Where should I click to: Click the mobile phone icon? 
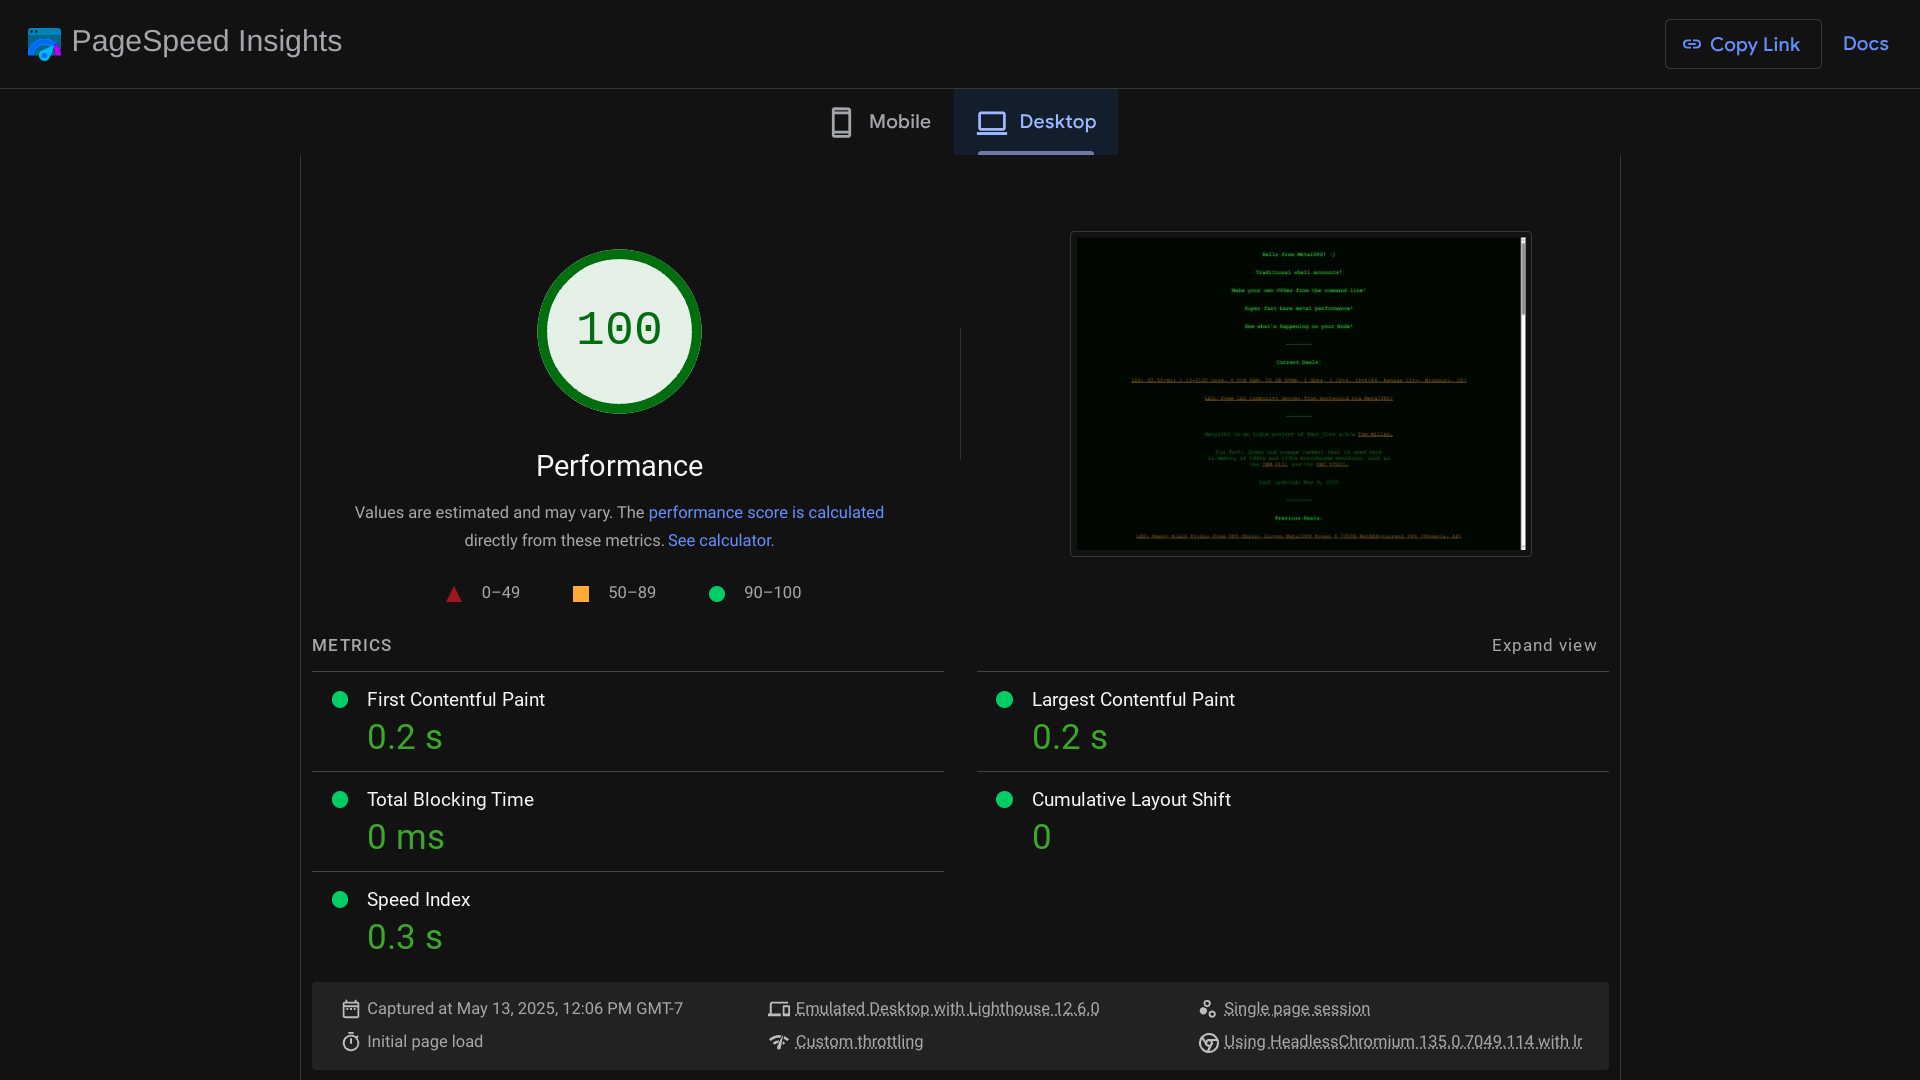click(841, 122)
